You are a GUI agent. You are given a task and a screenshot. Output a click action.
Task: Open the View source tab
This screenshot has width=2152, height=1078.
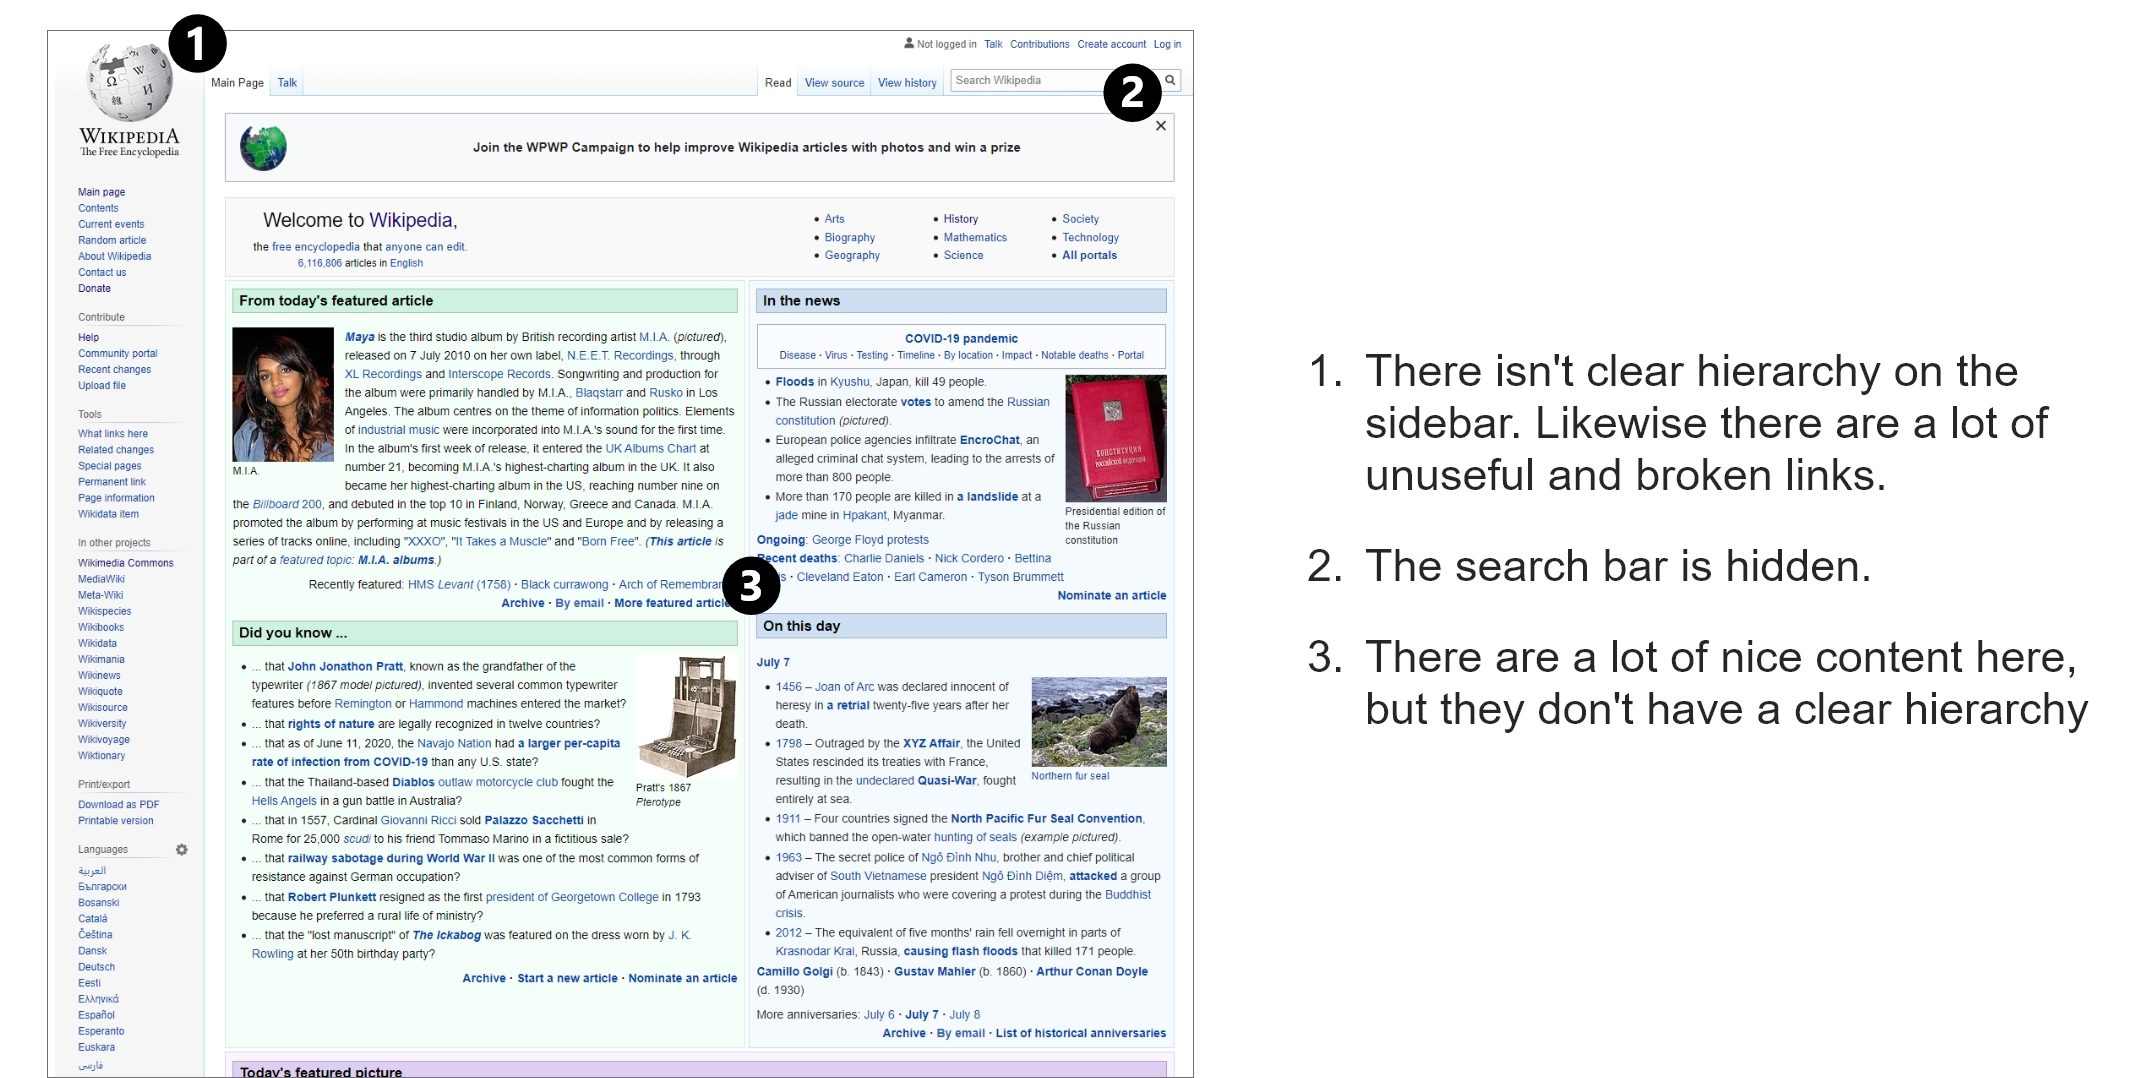click(x=834, y=83)
